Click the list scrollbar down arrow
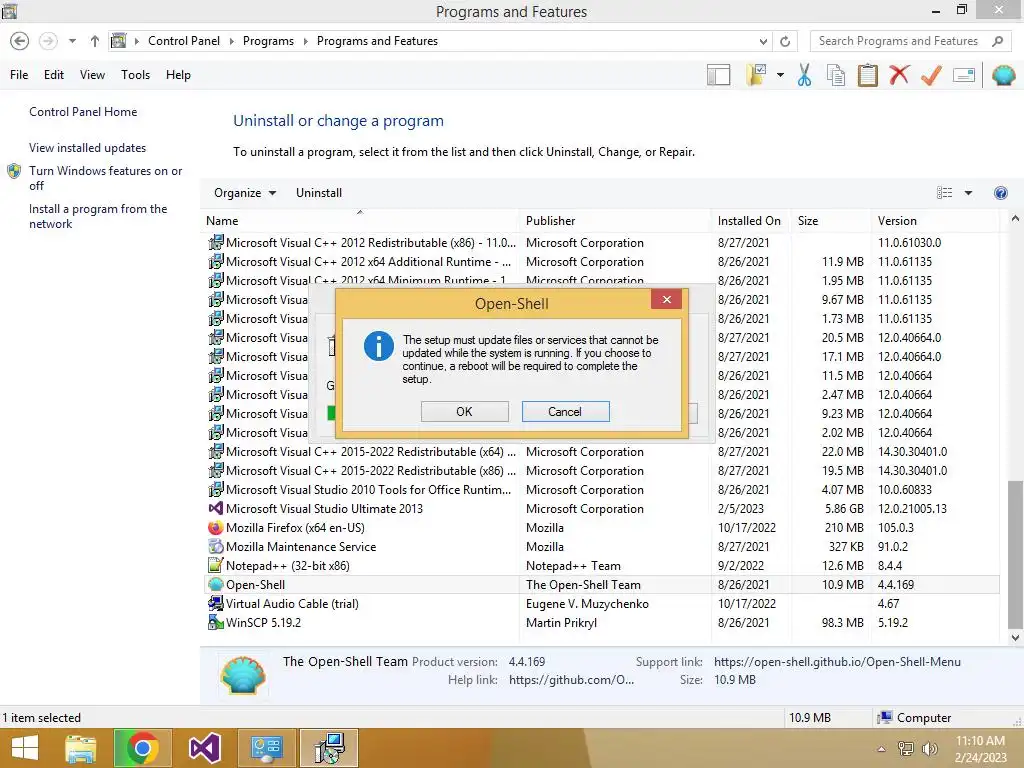 coord(1015,638)
